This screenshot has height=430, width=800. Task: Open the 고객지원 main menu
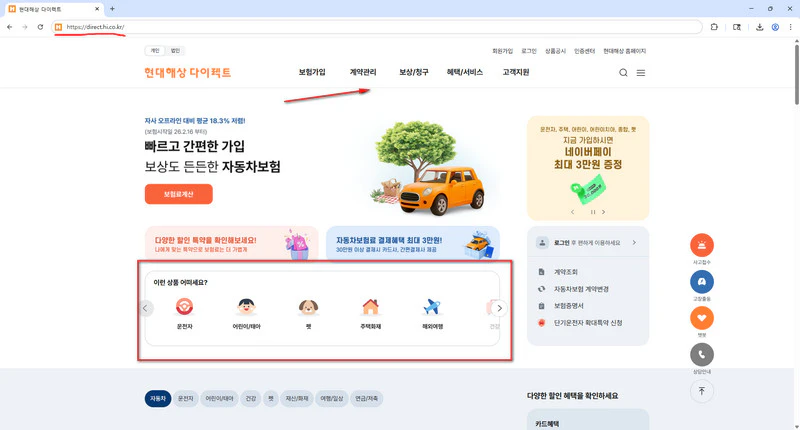[x=516, y=72]
